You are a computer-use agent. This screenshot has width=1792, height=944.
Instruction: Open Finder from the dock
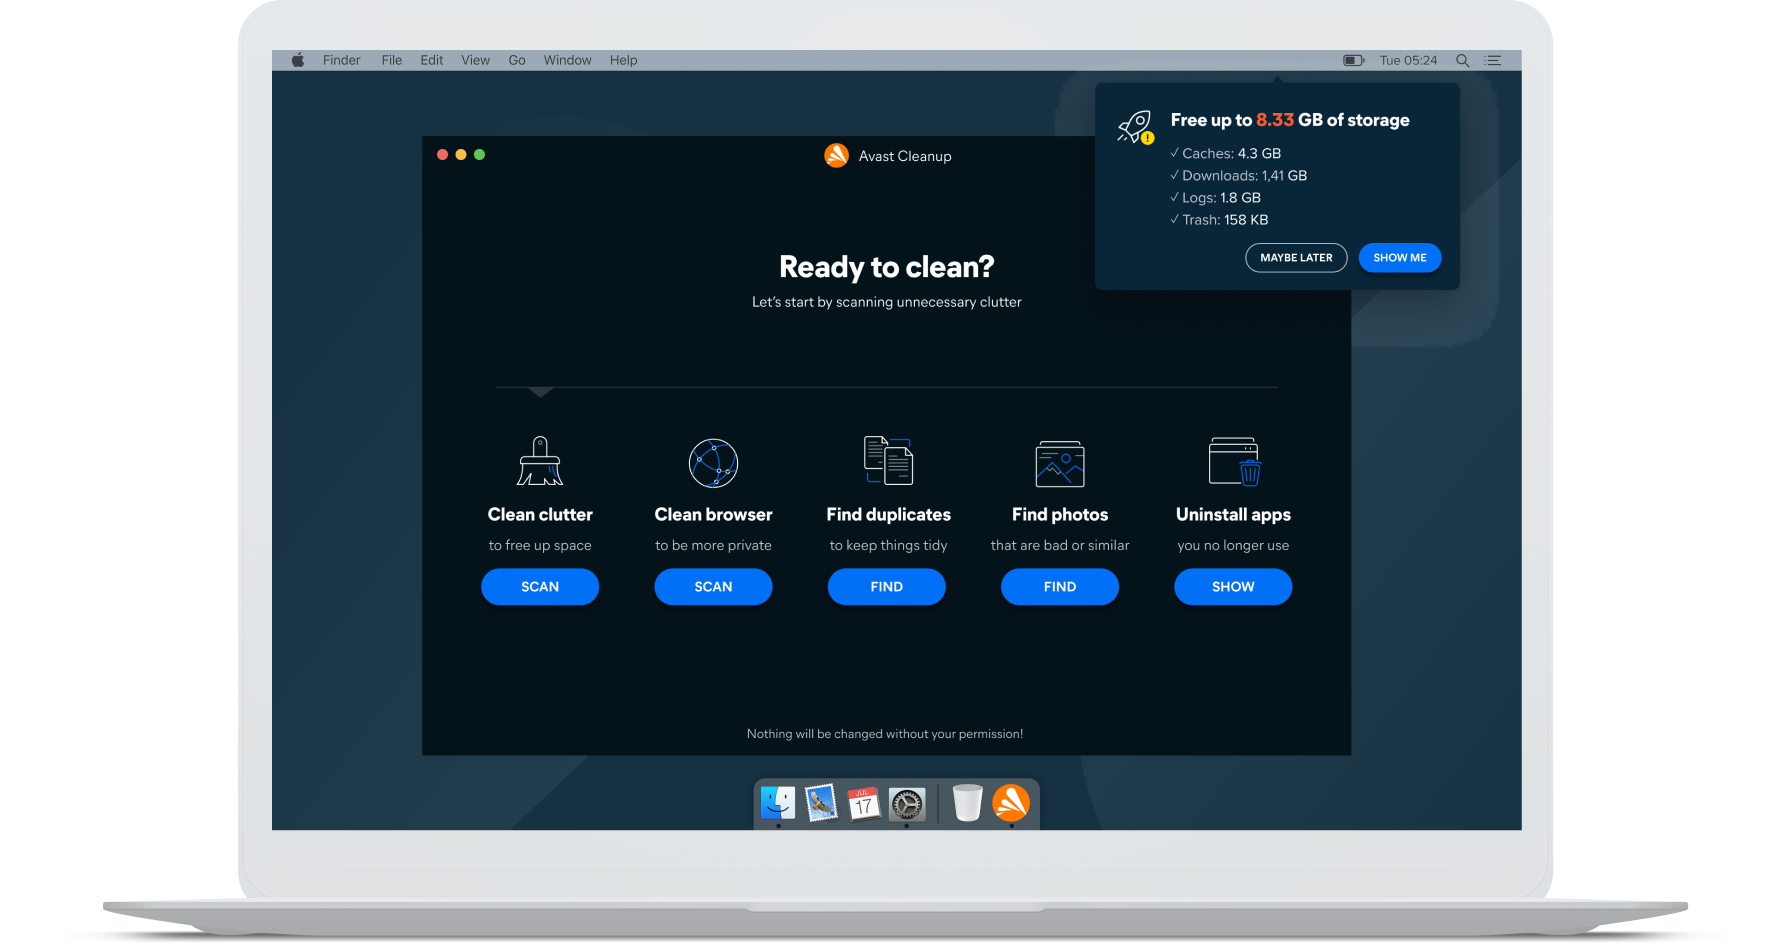coord(778,803)
